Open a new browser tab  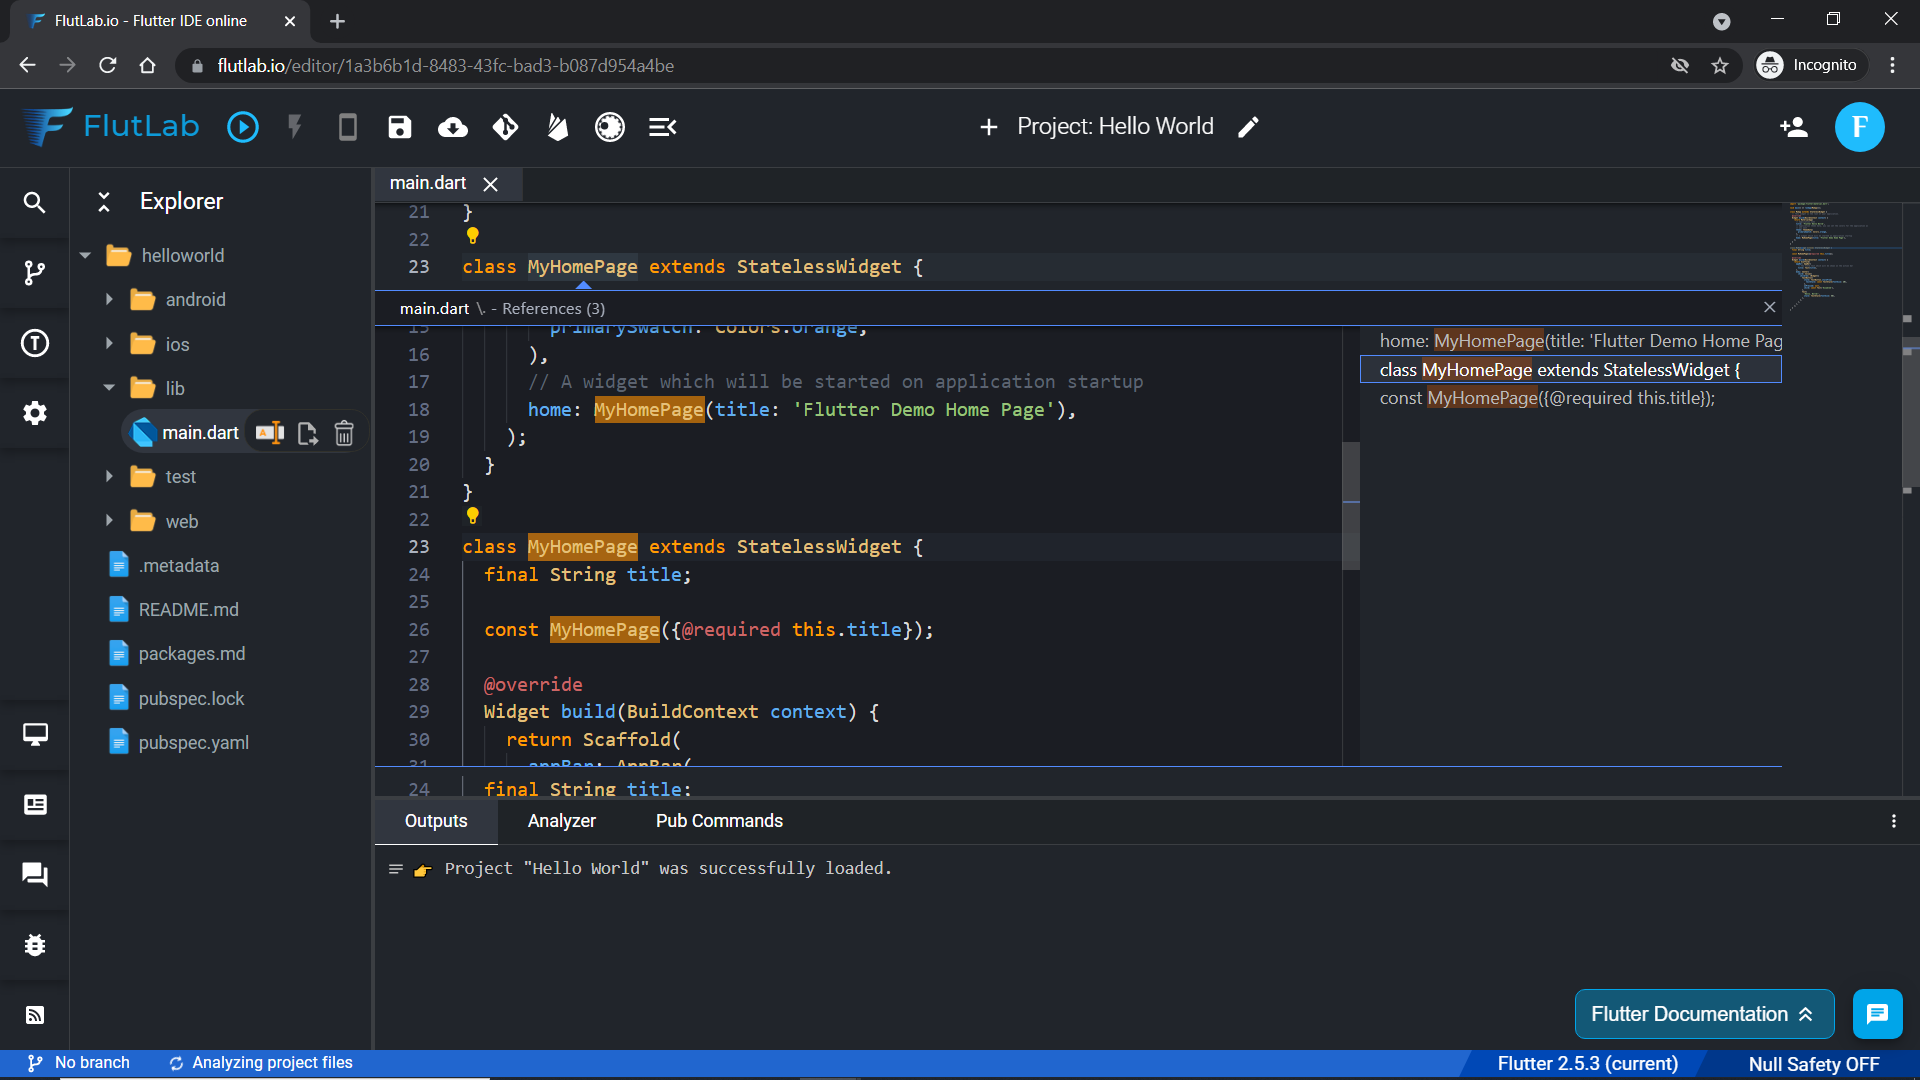click(x=337, y=21)
